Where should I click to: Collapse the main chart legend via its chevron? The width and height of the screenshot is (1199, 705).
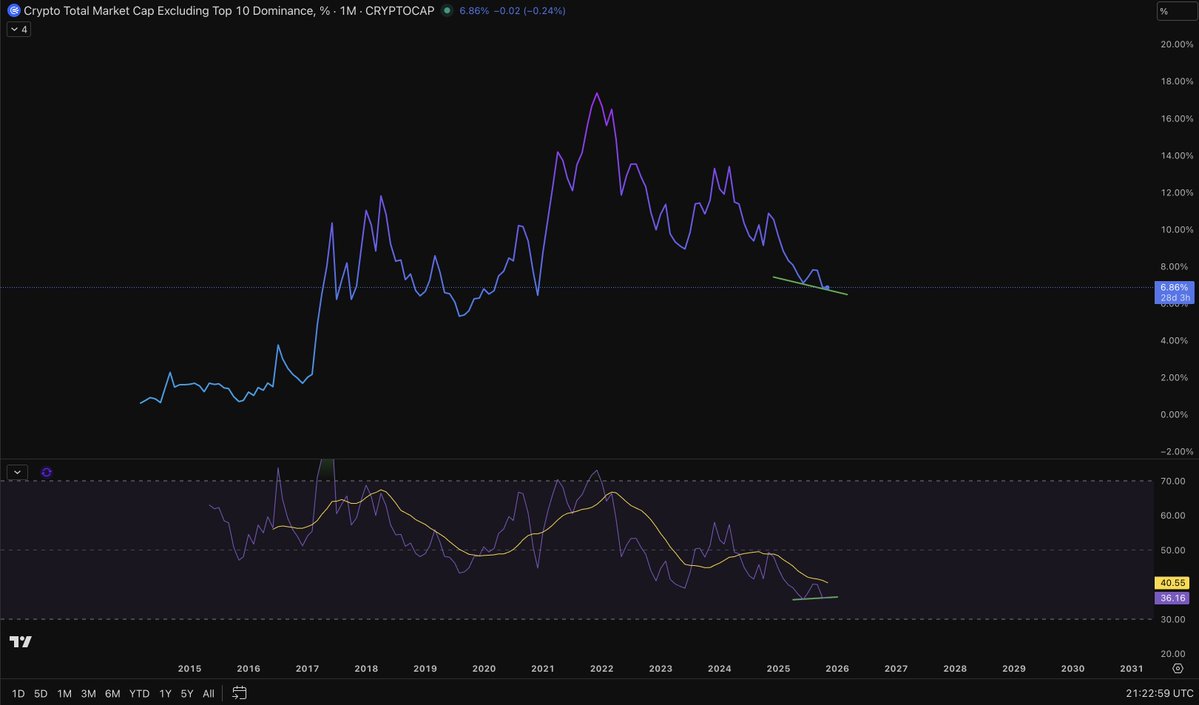pyautogui.click(x=16, y=29)
